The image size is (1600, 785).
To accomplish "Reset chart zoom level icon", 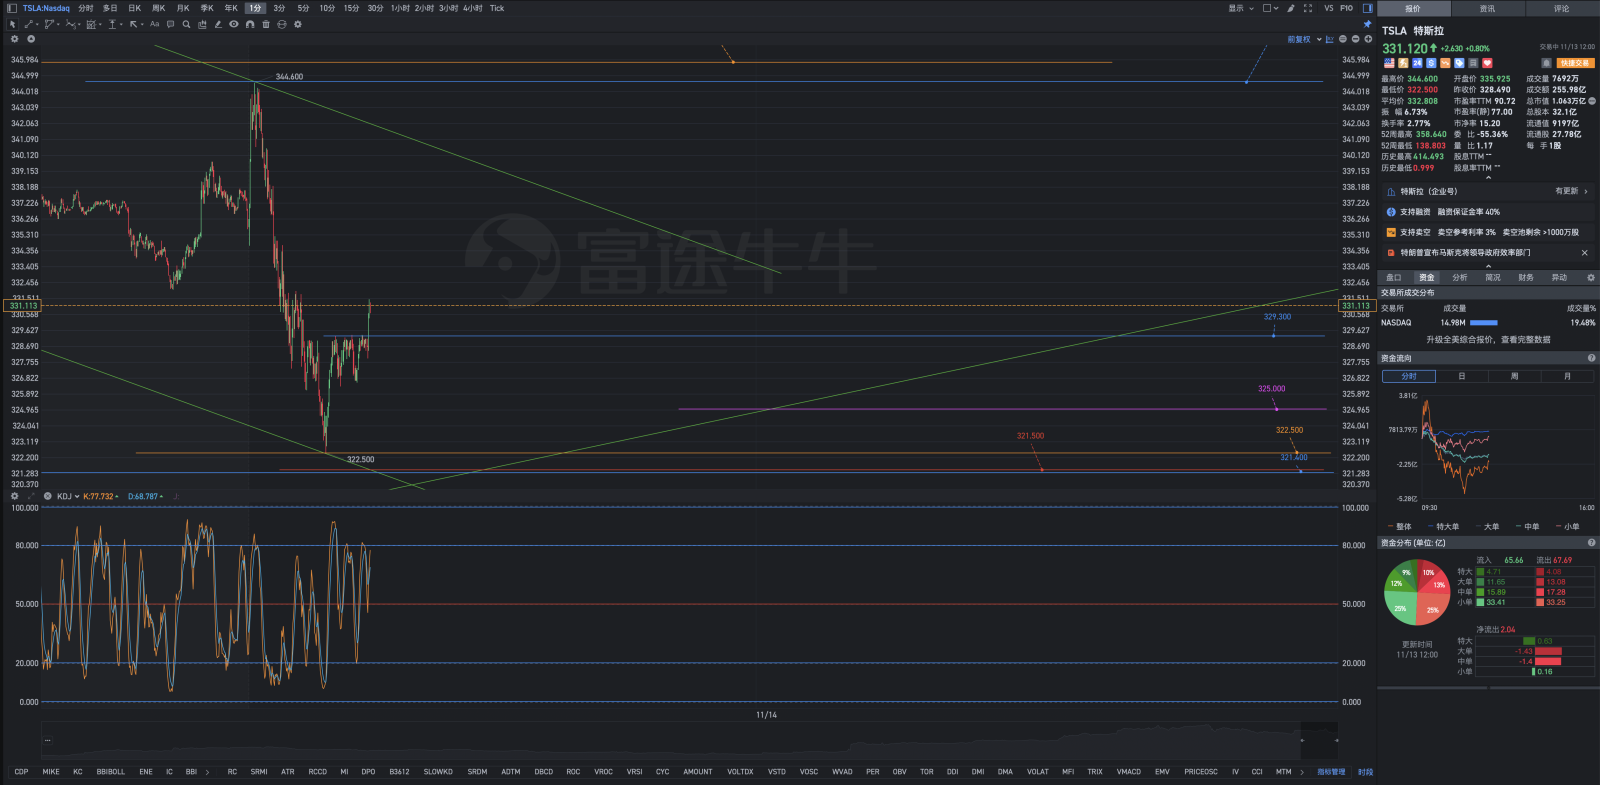I will tap(1343, 39).
